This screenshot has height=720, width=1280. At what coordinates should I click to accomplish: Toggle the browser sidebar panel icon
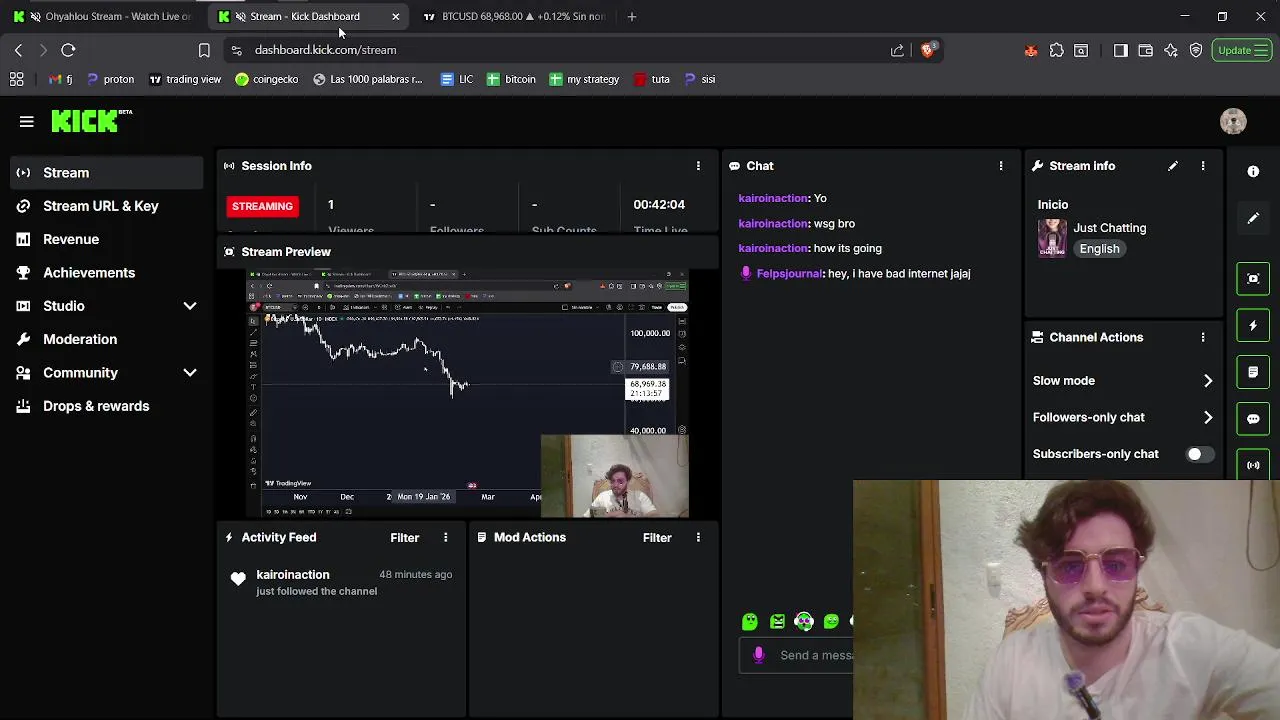coord(1120,50)
